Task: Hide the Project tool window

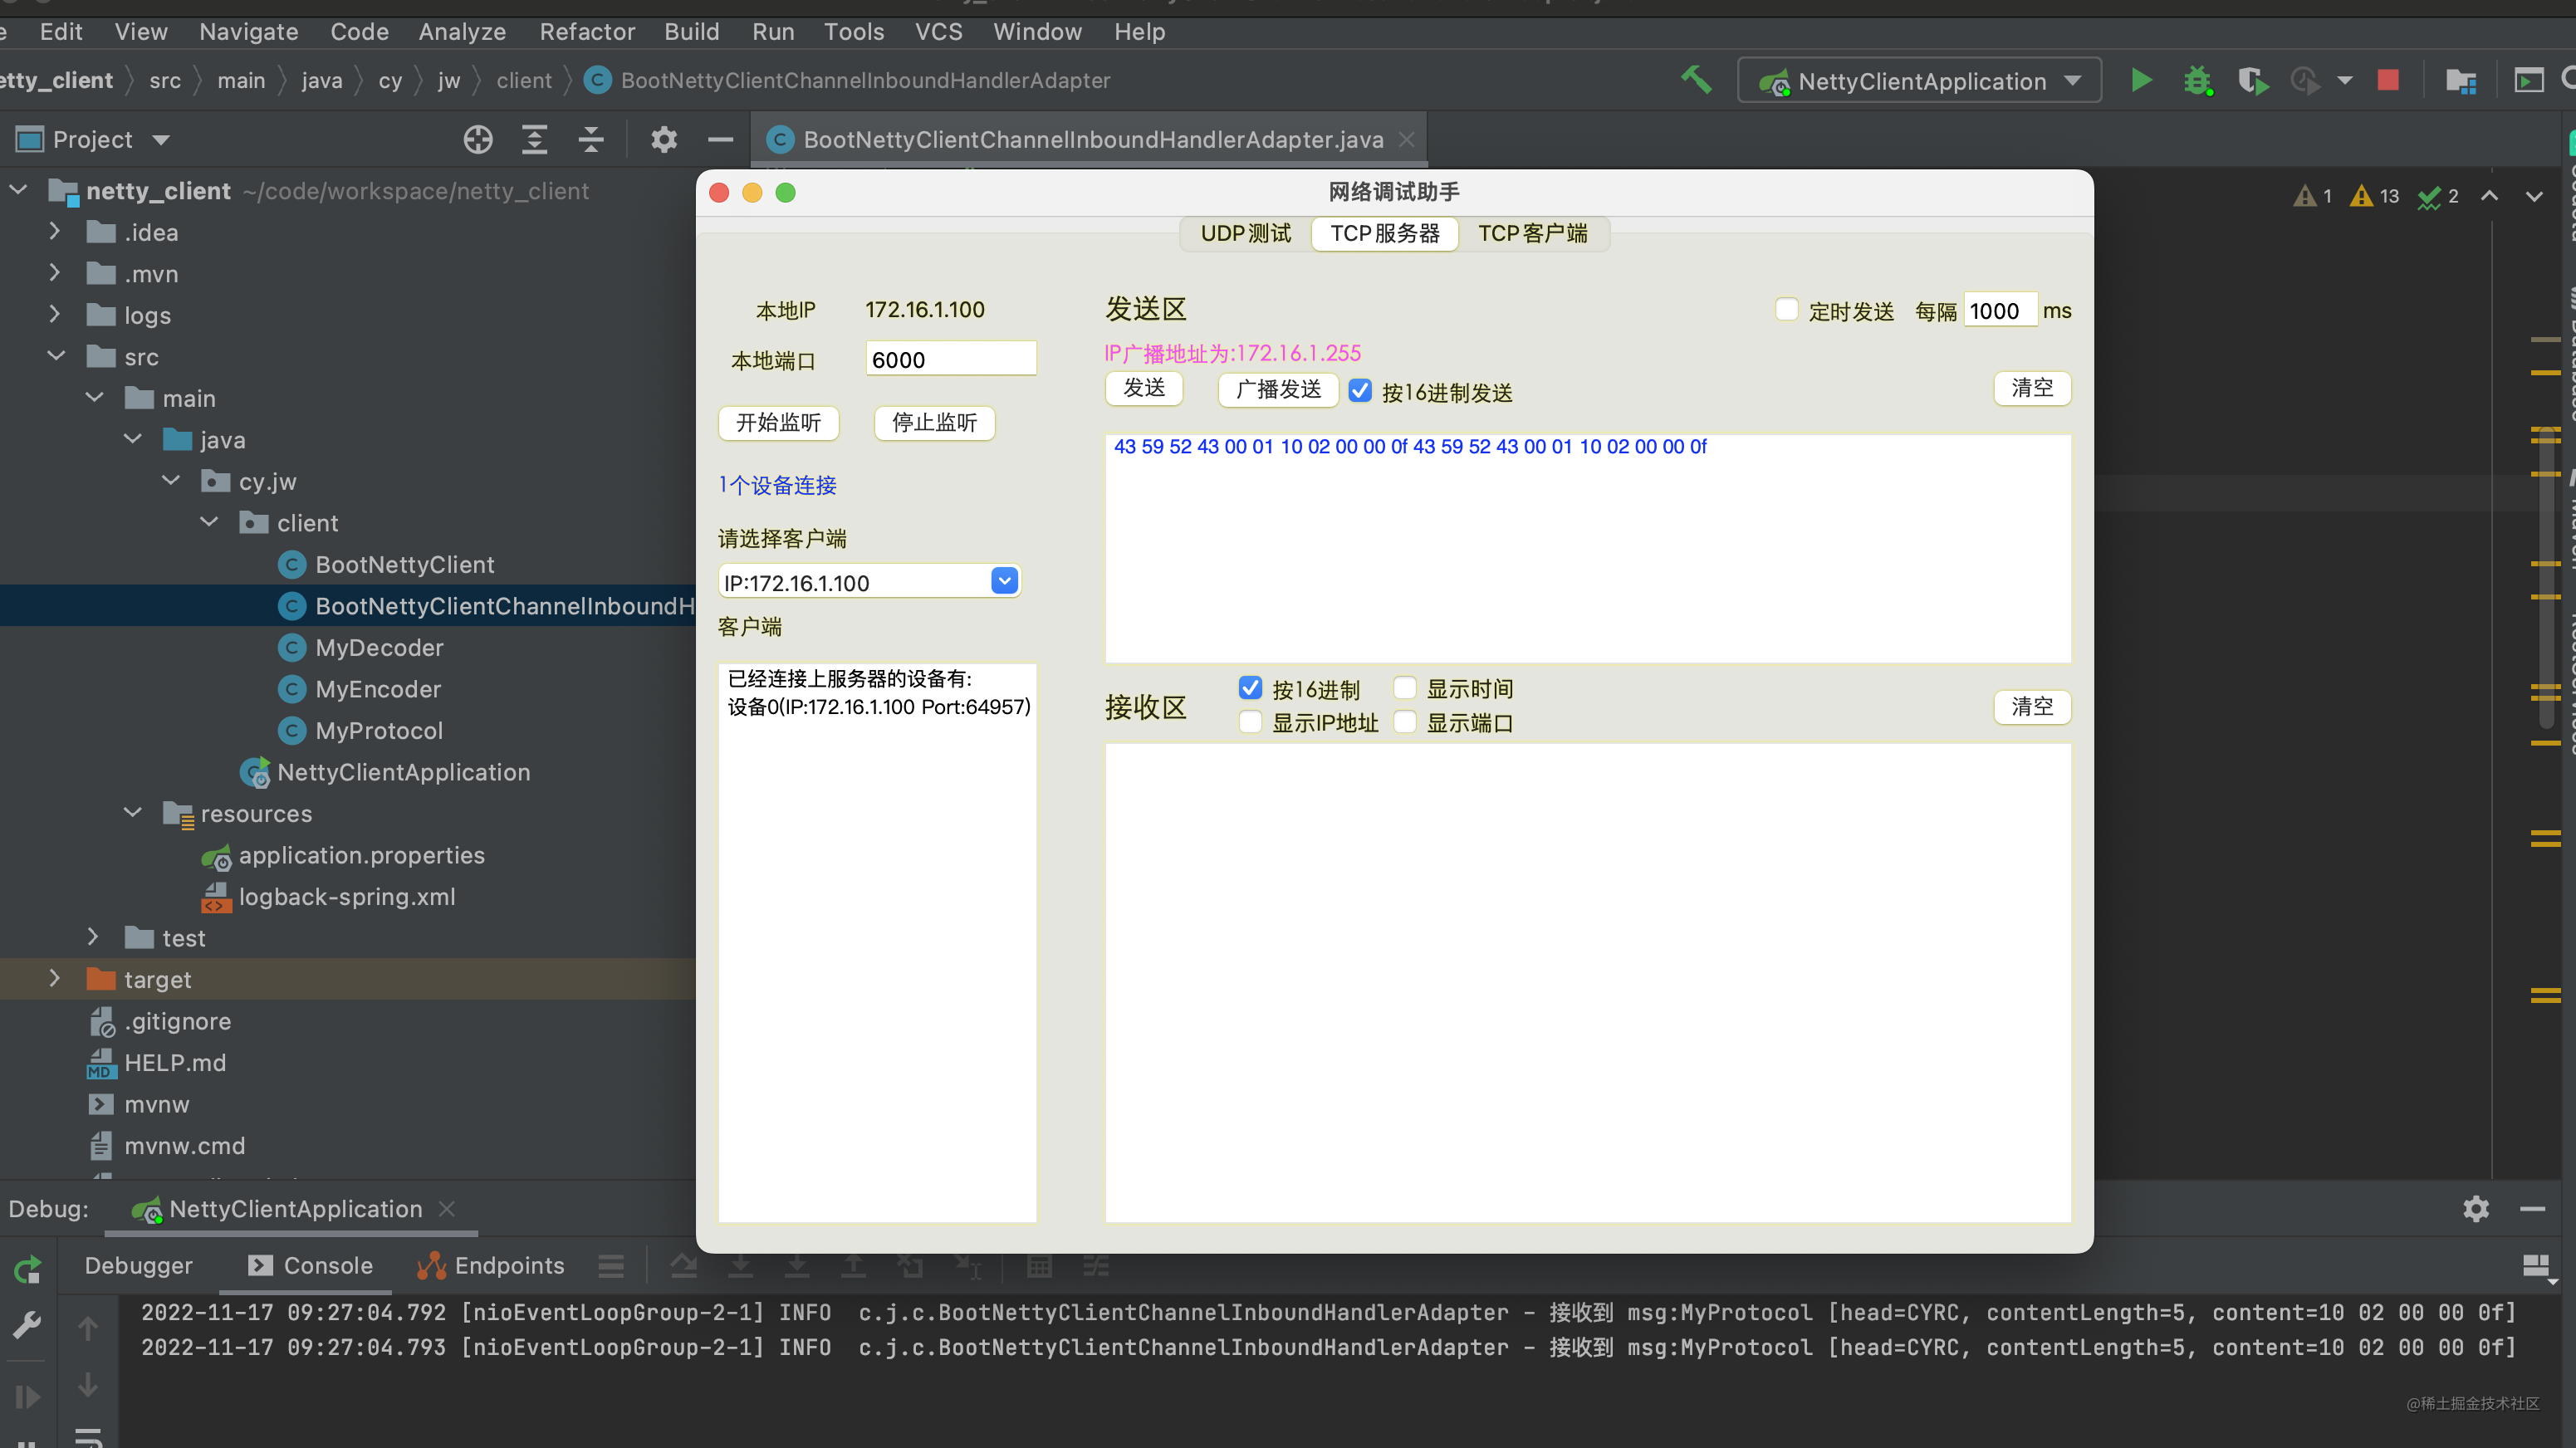Action: coord(720,140)
